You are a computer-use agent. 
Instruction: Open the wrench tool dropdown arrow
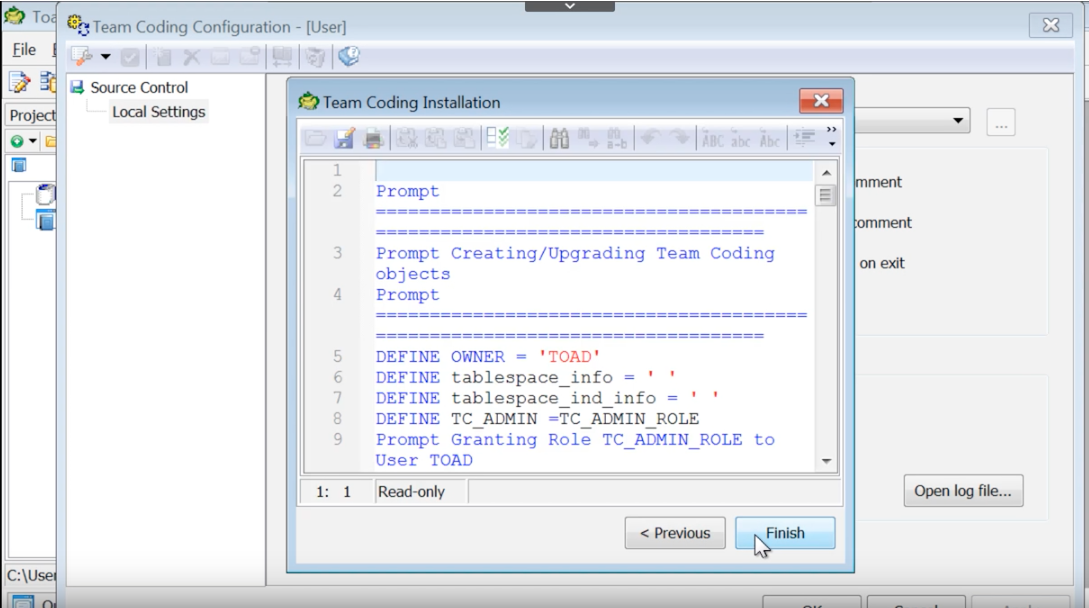click(x=104, y=57)
